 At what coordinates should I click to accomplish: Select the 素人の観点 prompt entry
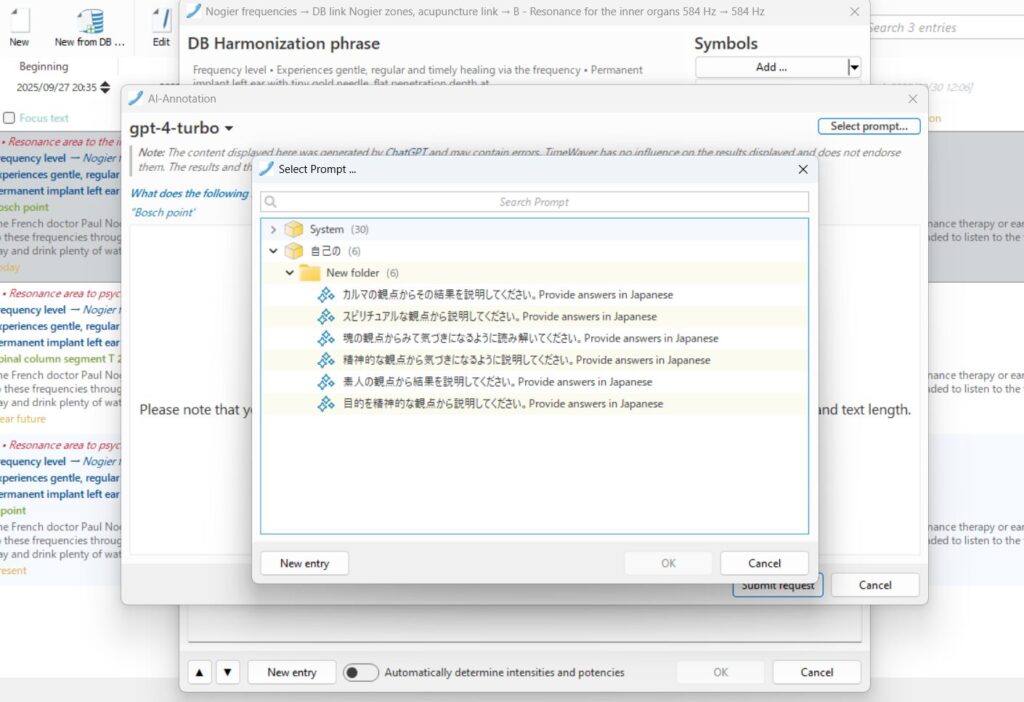(x=497, y=382)
